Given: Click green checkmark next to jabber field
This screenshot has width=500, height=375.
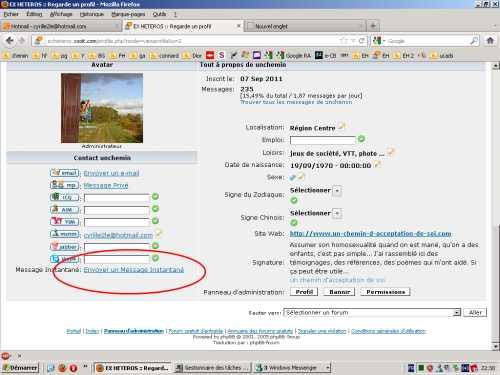Looking at the screenshot, I should [x=155, y=246].
